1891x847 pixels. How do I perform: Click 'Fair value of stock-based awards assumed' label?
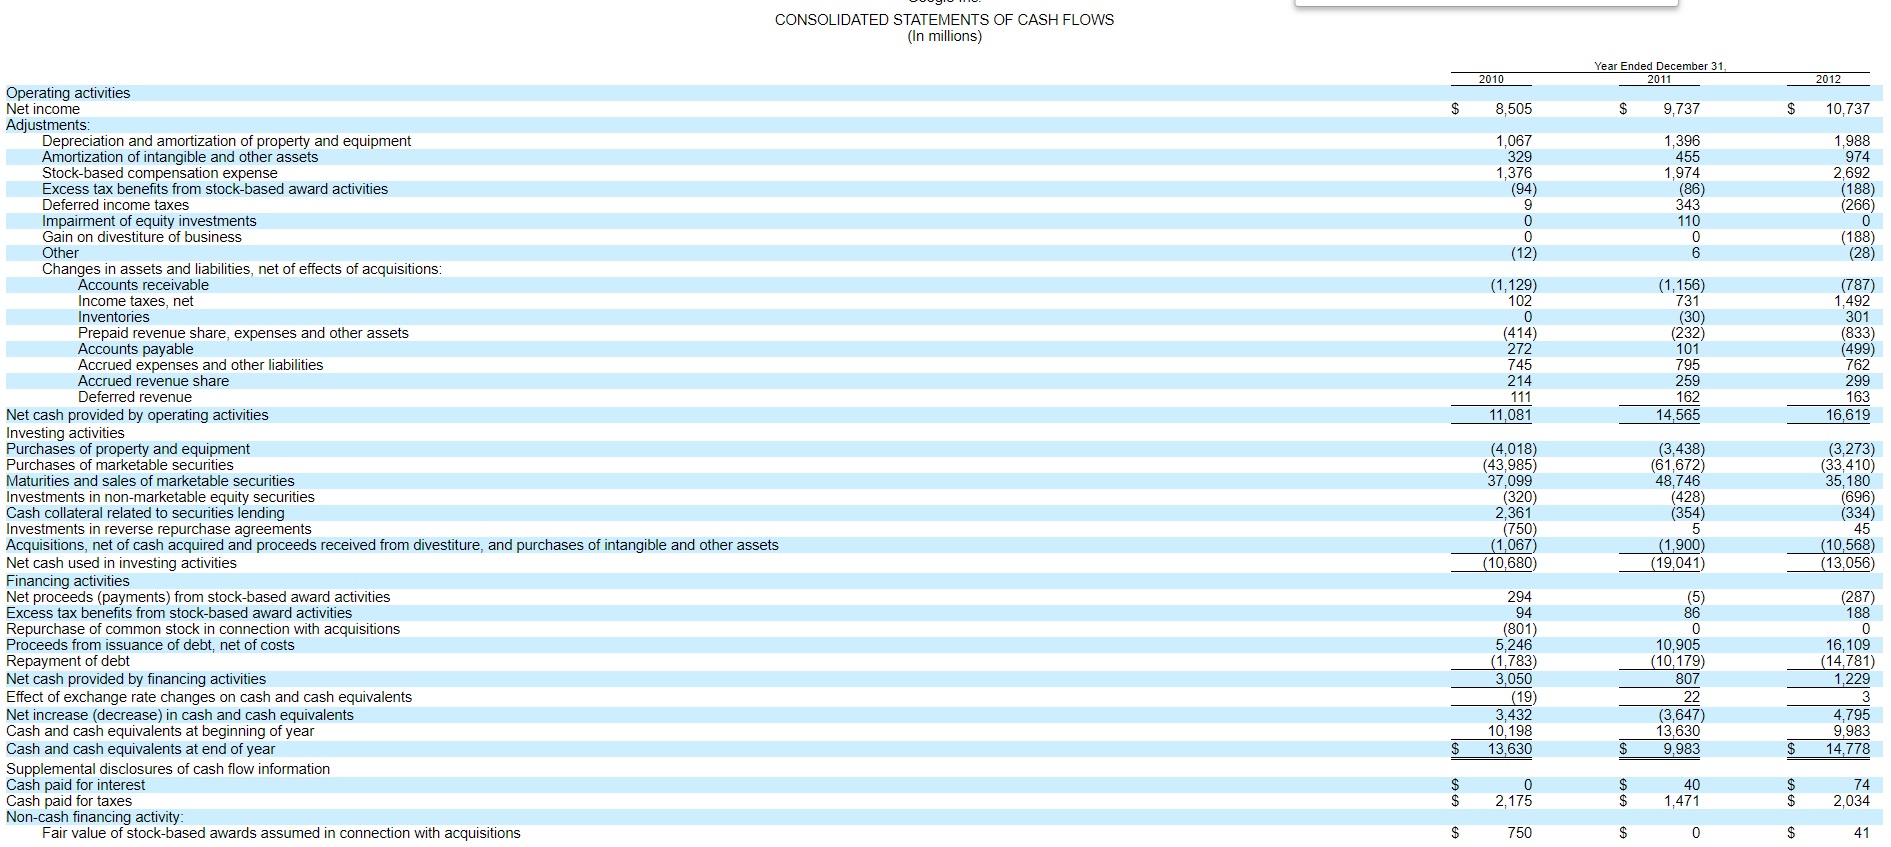[281, 833]
